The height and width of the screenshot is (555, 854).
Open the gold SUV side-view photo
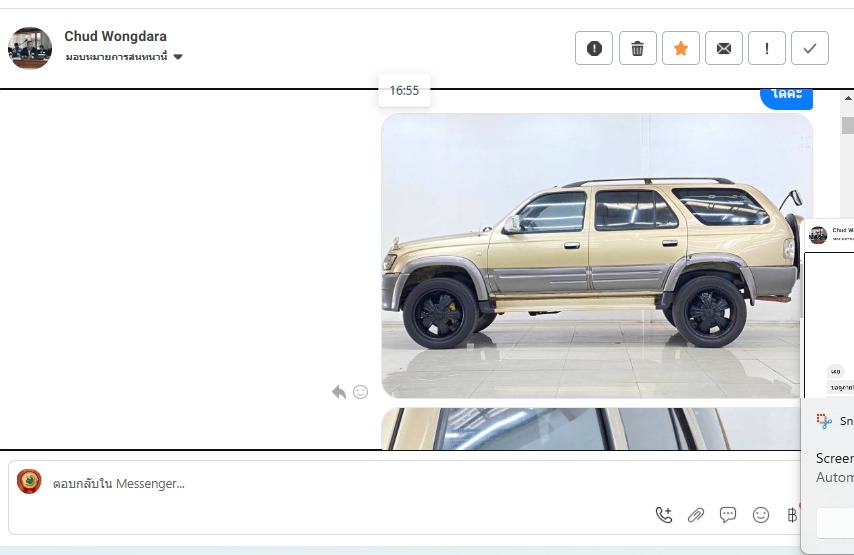(x=597, y=255)
